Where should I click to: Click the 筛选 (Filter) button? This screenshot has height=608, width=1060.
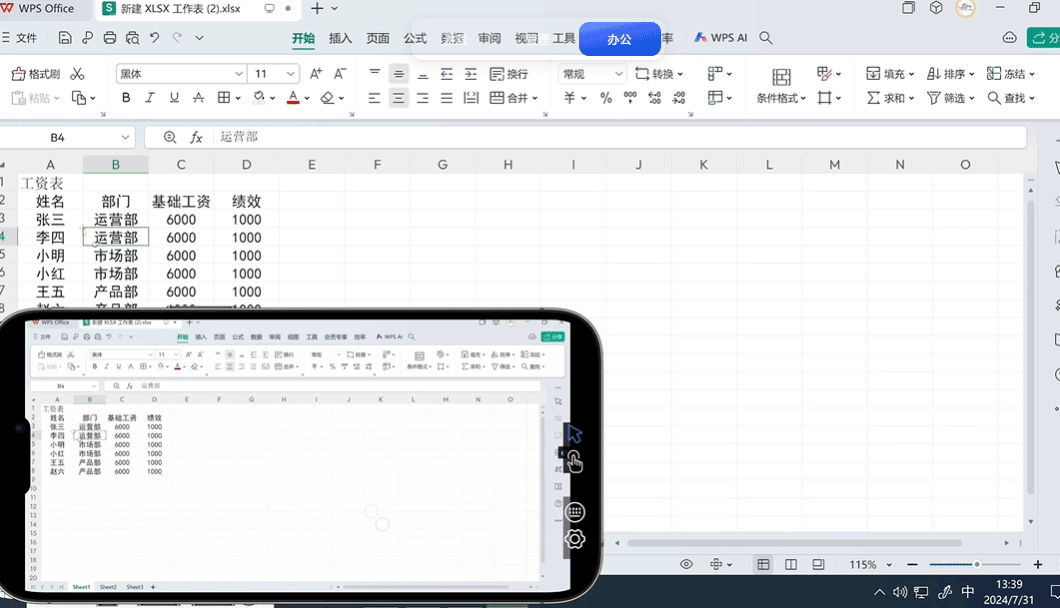946,98
